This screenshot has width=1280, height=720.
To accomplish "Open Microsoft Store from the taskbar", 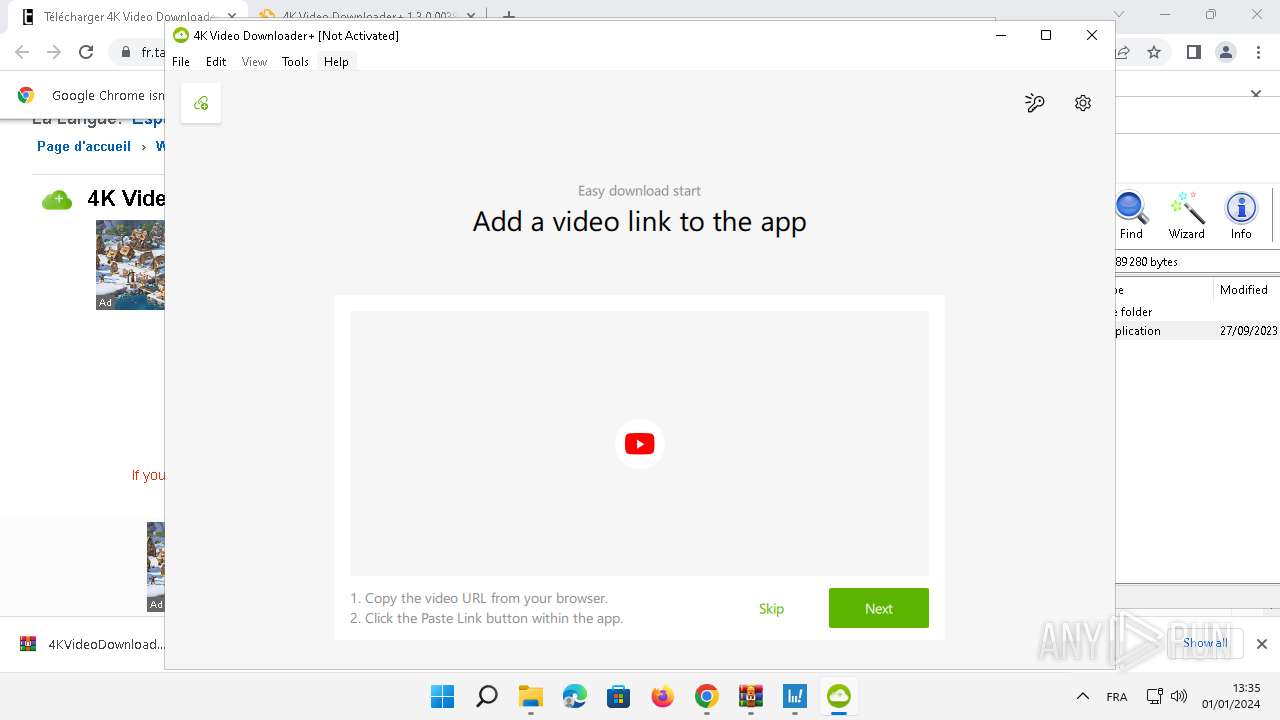I will tap(618, 696).
